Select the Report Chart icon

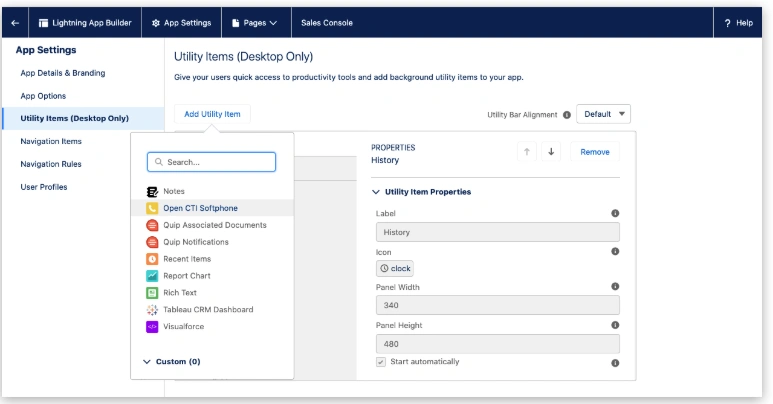pyautogui.click(x=152, y=276)
